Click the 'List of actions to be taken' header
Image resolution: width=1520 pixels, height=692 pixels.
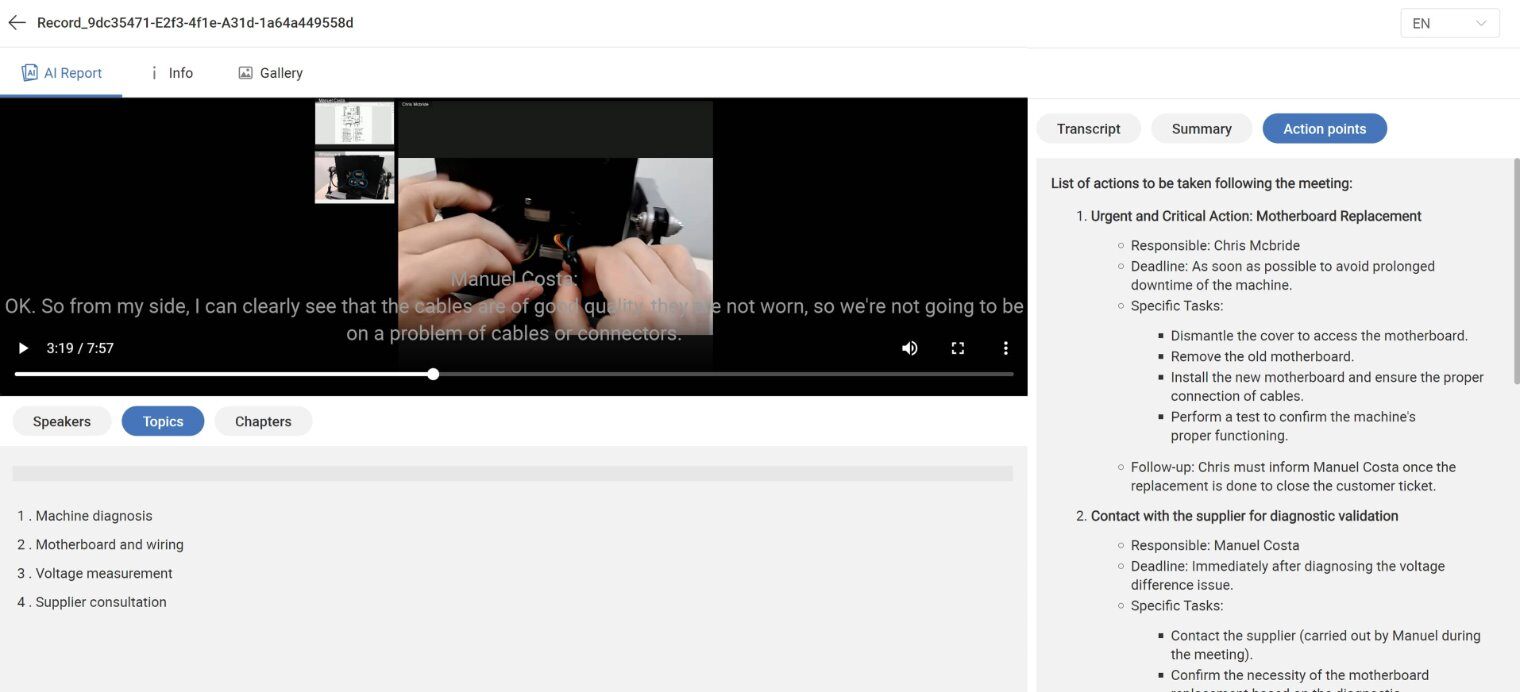tap(1201, 183)
